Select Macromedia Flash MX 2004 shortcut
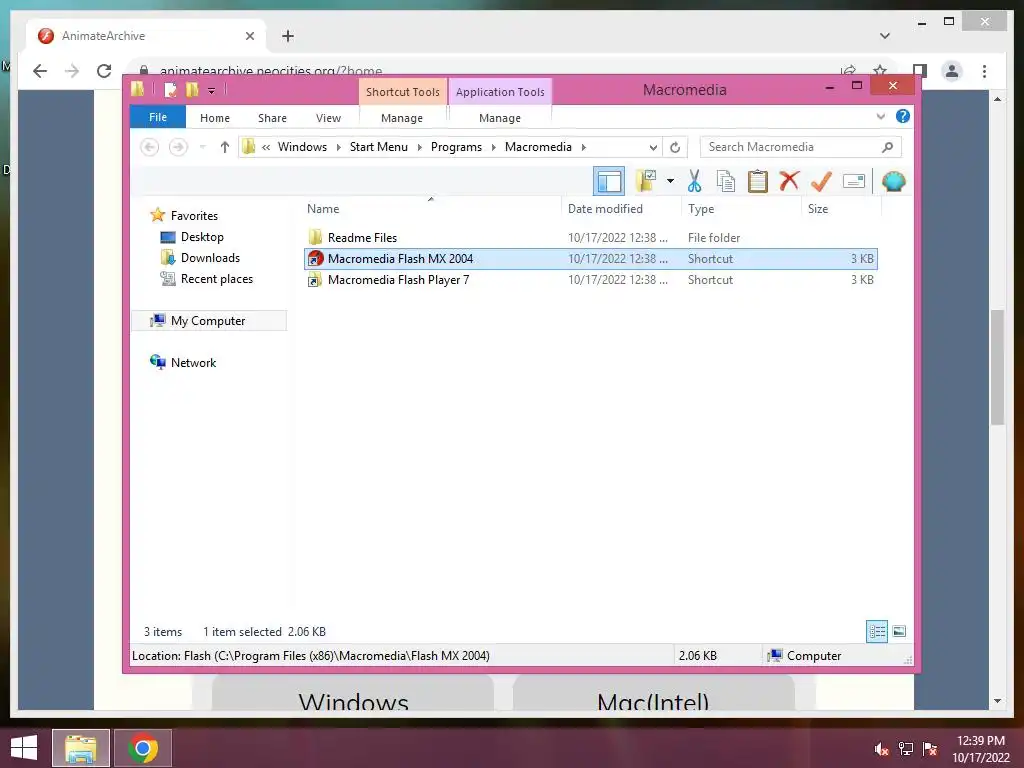1024x768 pixels. coord(591,259)
